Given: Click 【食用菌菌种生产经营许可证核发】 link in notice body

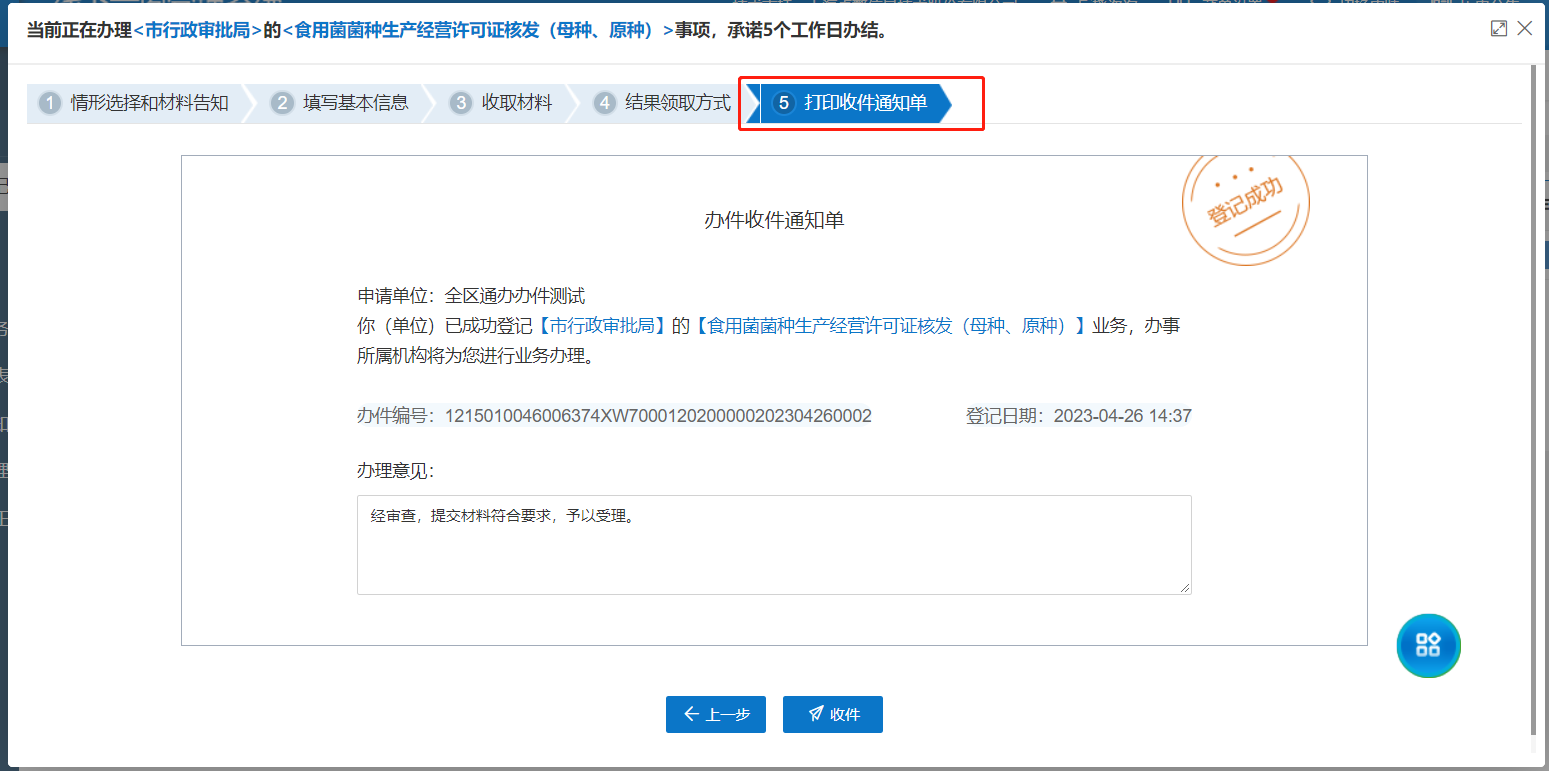Looking at the screenshot, I should pos(890,325).
